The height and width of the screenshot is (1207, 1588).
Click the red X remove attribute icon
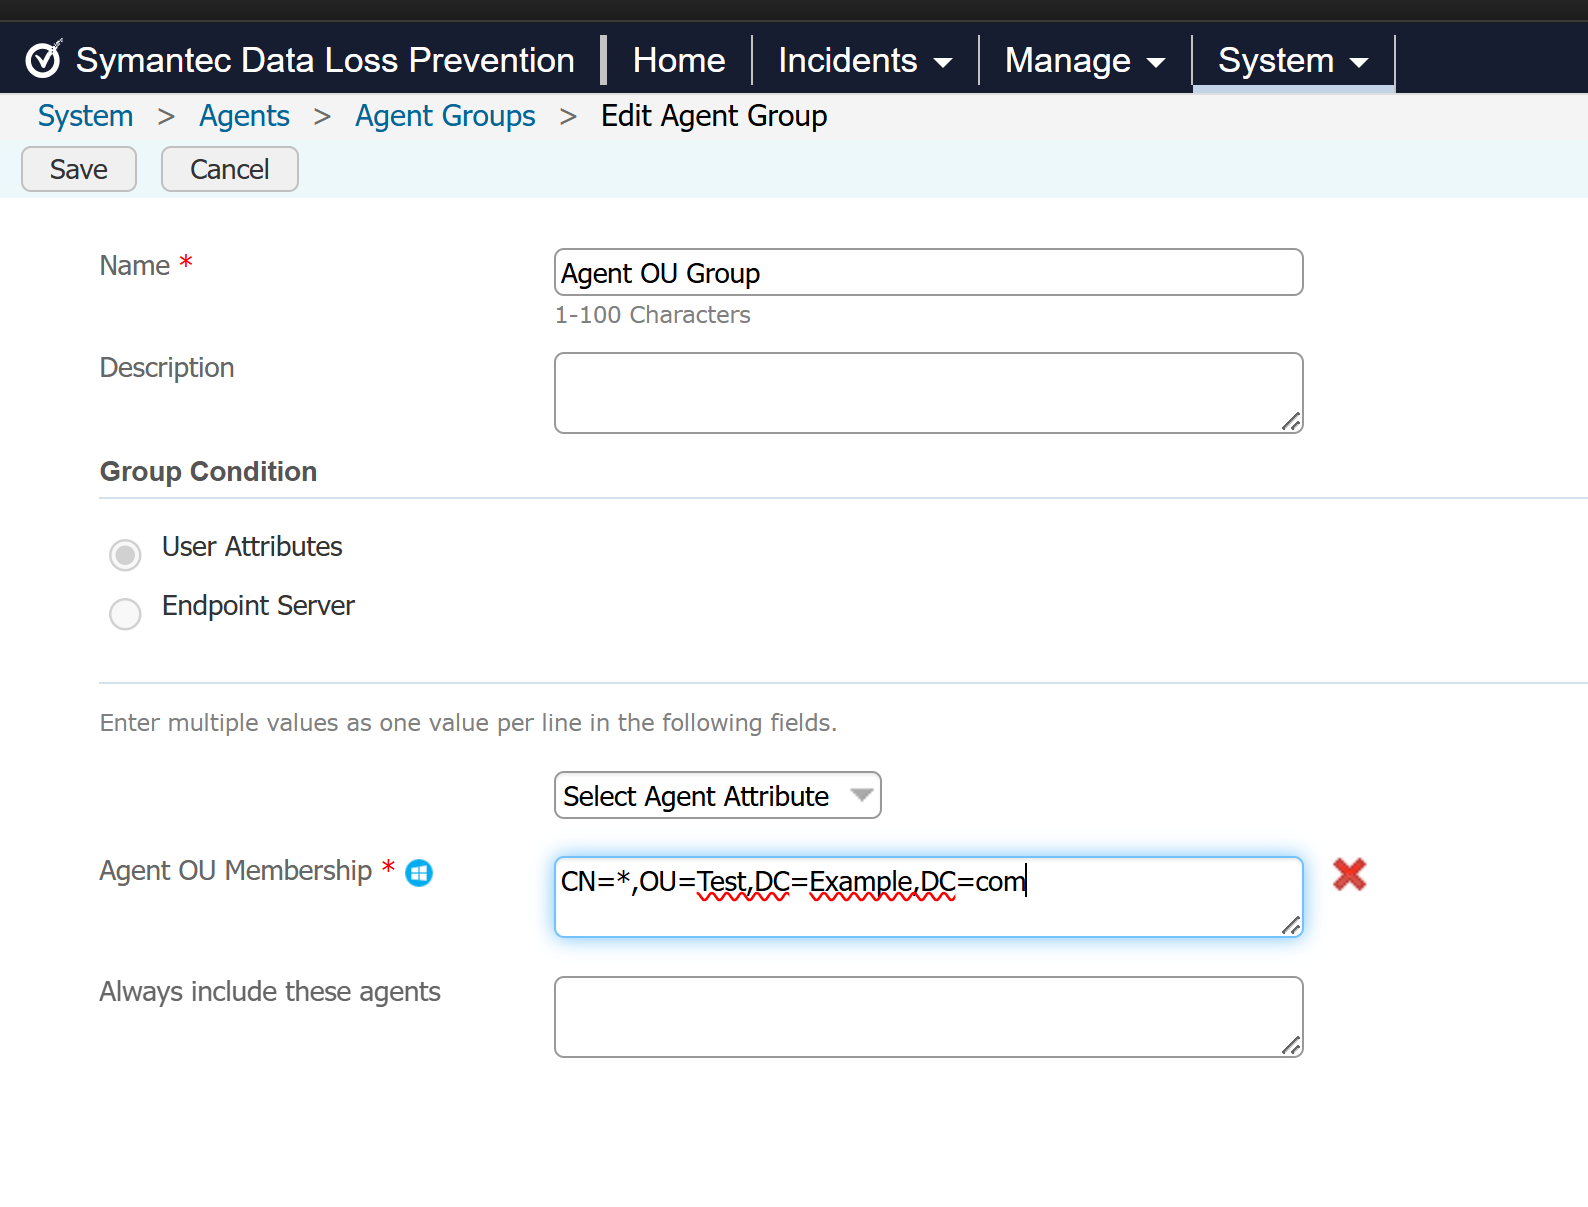1349,875
